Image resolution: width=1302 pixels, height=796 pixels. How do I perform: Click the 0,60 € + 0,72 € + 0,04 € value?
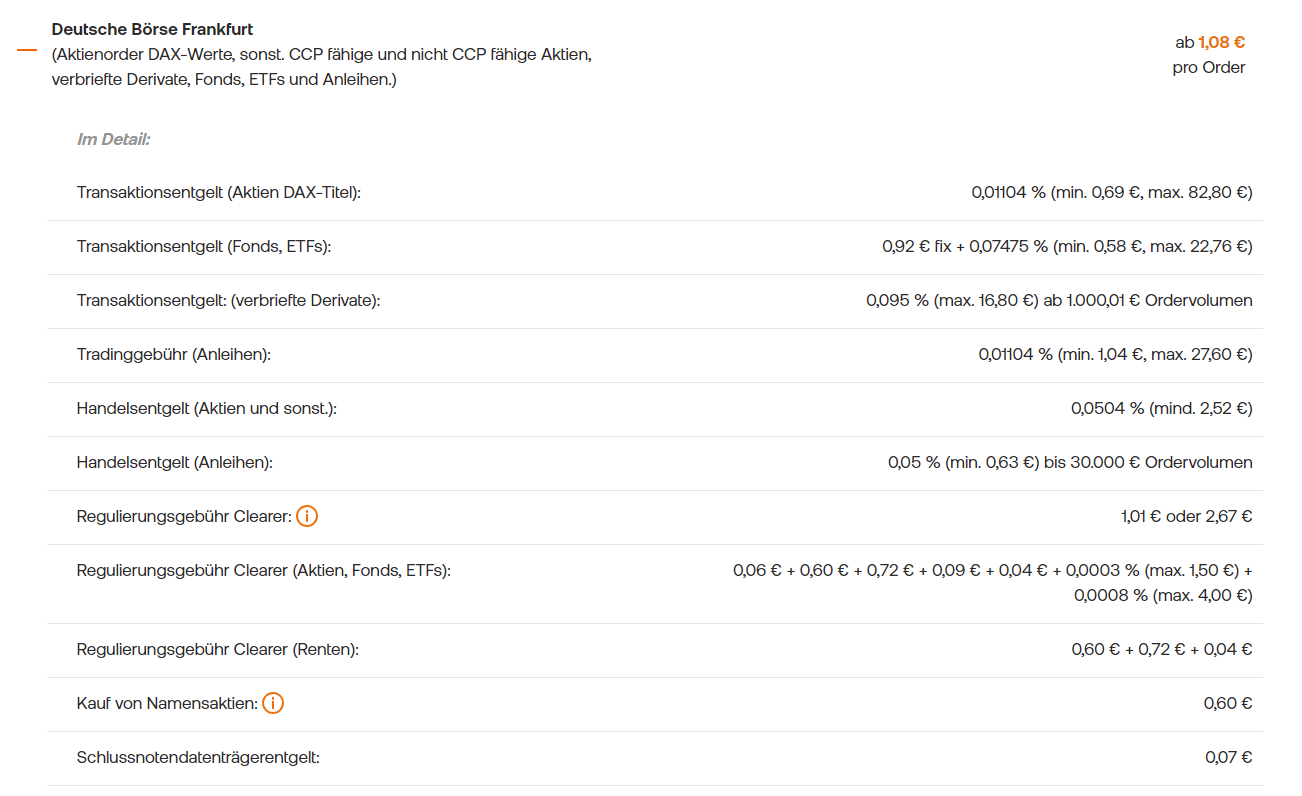[x=1161, y=649]
